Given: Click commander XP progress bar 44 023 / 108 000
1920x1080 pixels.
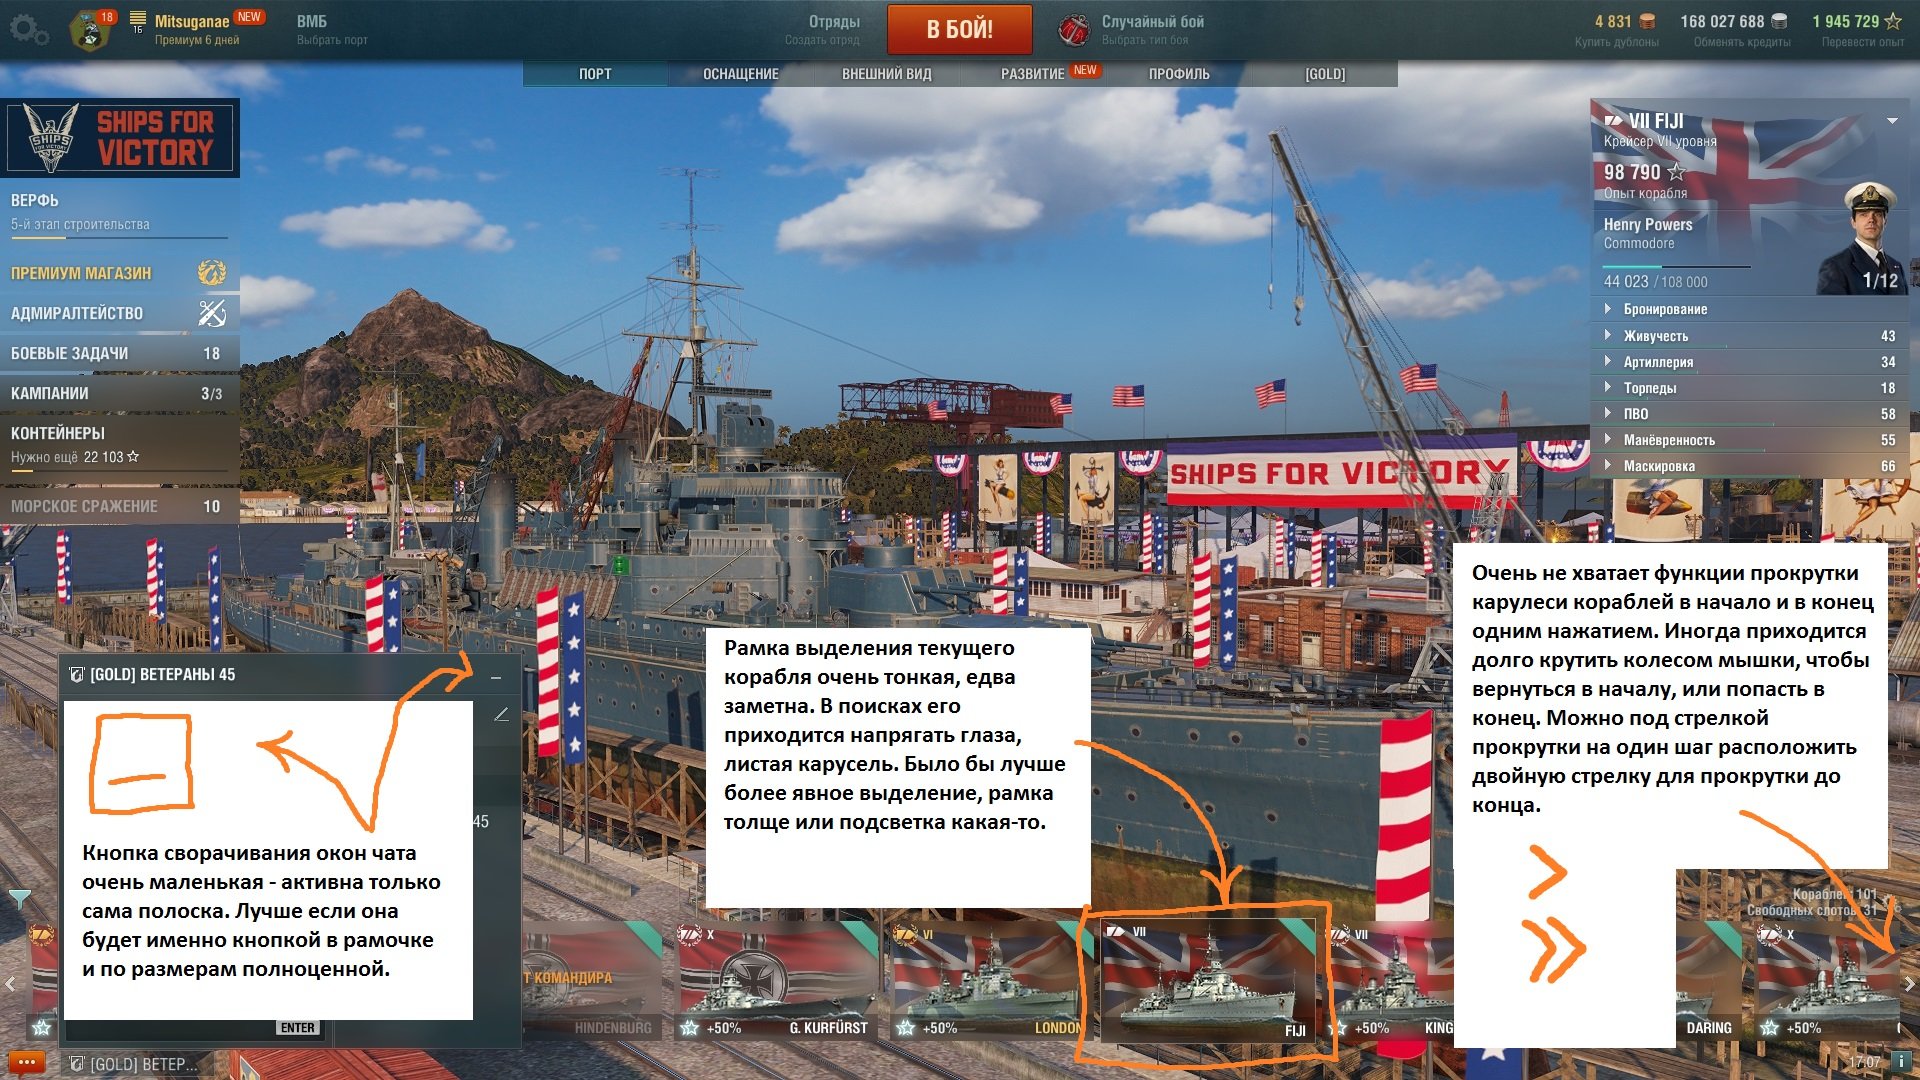Looking at the screenshot, I should (1676, 267).
